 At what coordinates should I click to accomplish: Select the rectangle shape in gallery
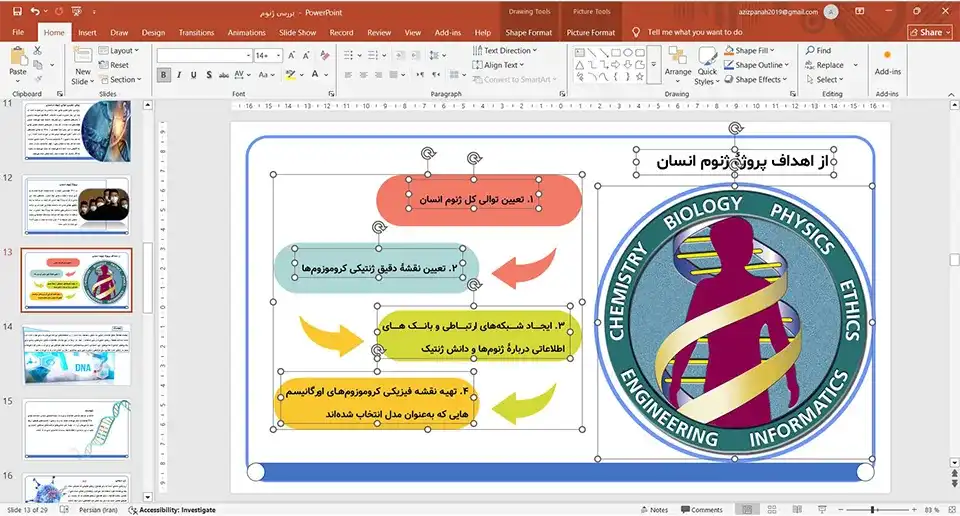pyautogui.click(x=615, y=53)
